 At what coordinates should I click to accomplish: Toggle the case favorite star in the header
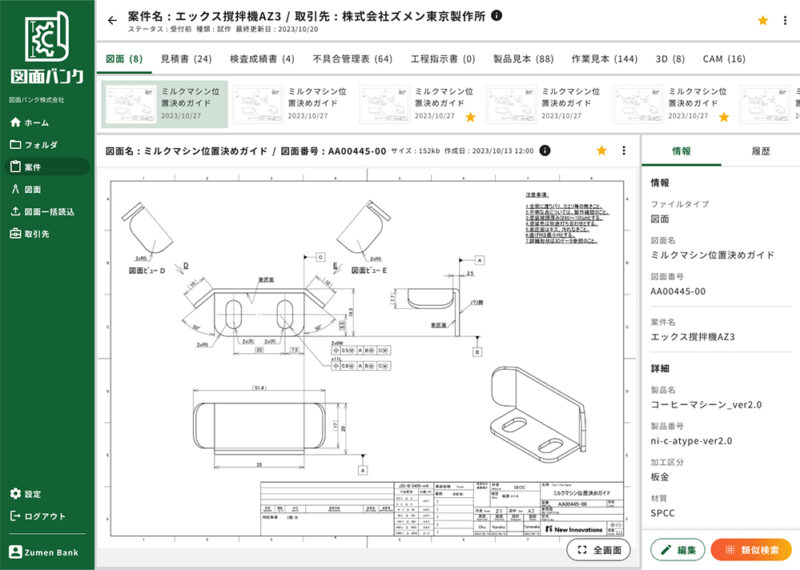pos(763,20)
